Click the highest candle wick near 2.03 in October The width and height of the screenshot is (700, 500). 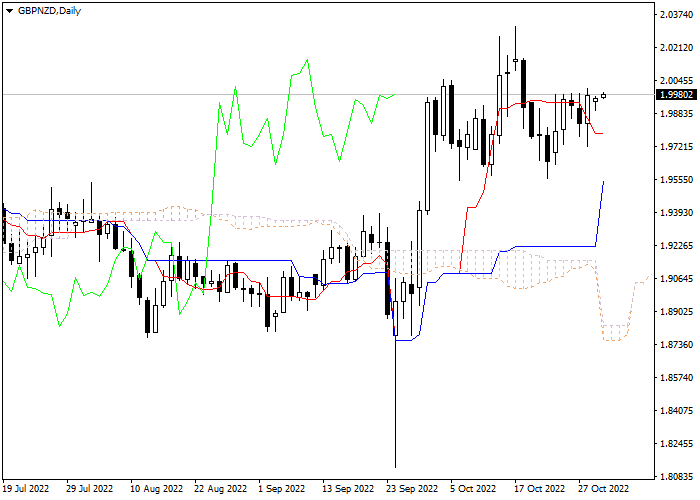click(516, 42)
